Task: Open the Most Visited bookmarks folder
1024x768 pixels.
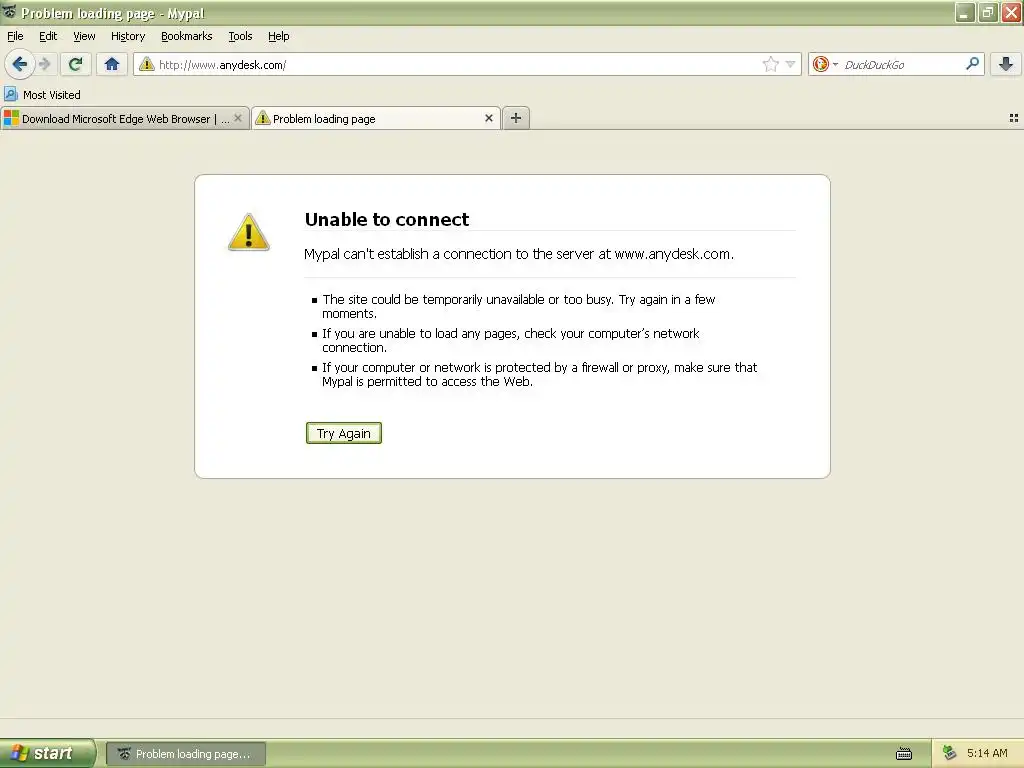Action: 42,95
